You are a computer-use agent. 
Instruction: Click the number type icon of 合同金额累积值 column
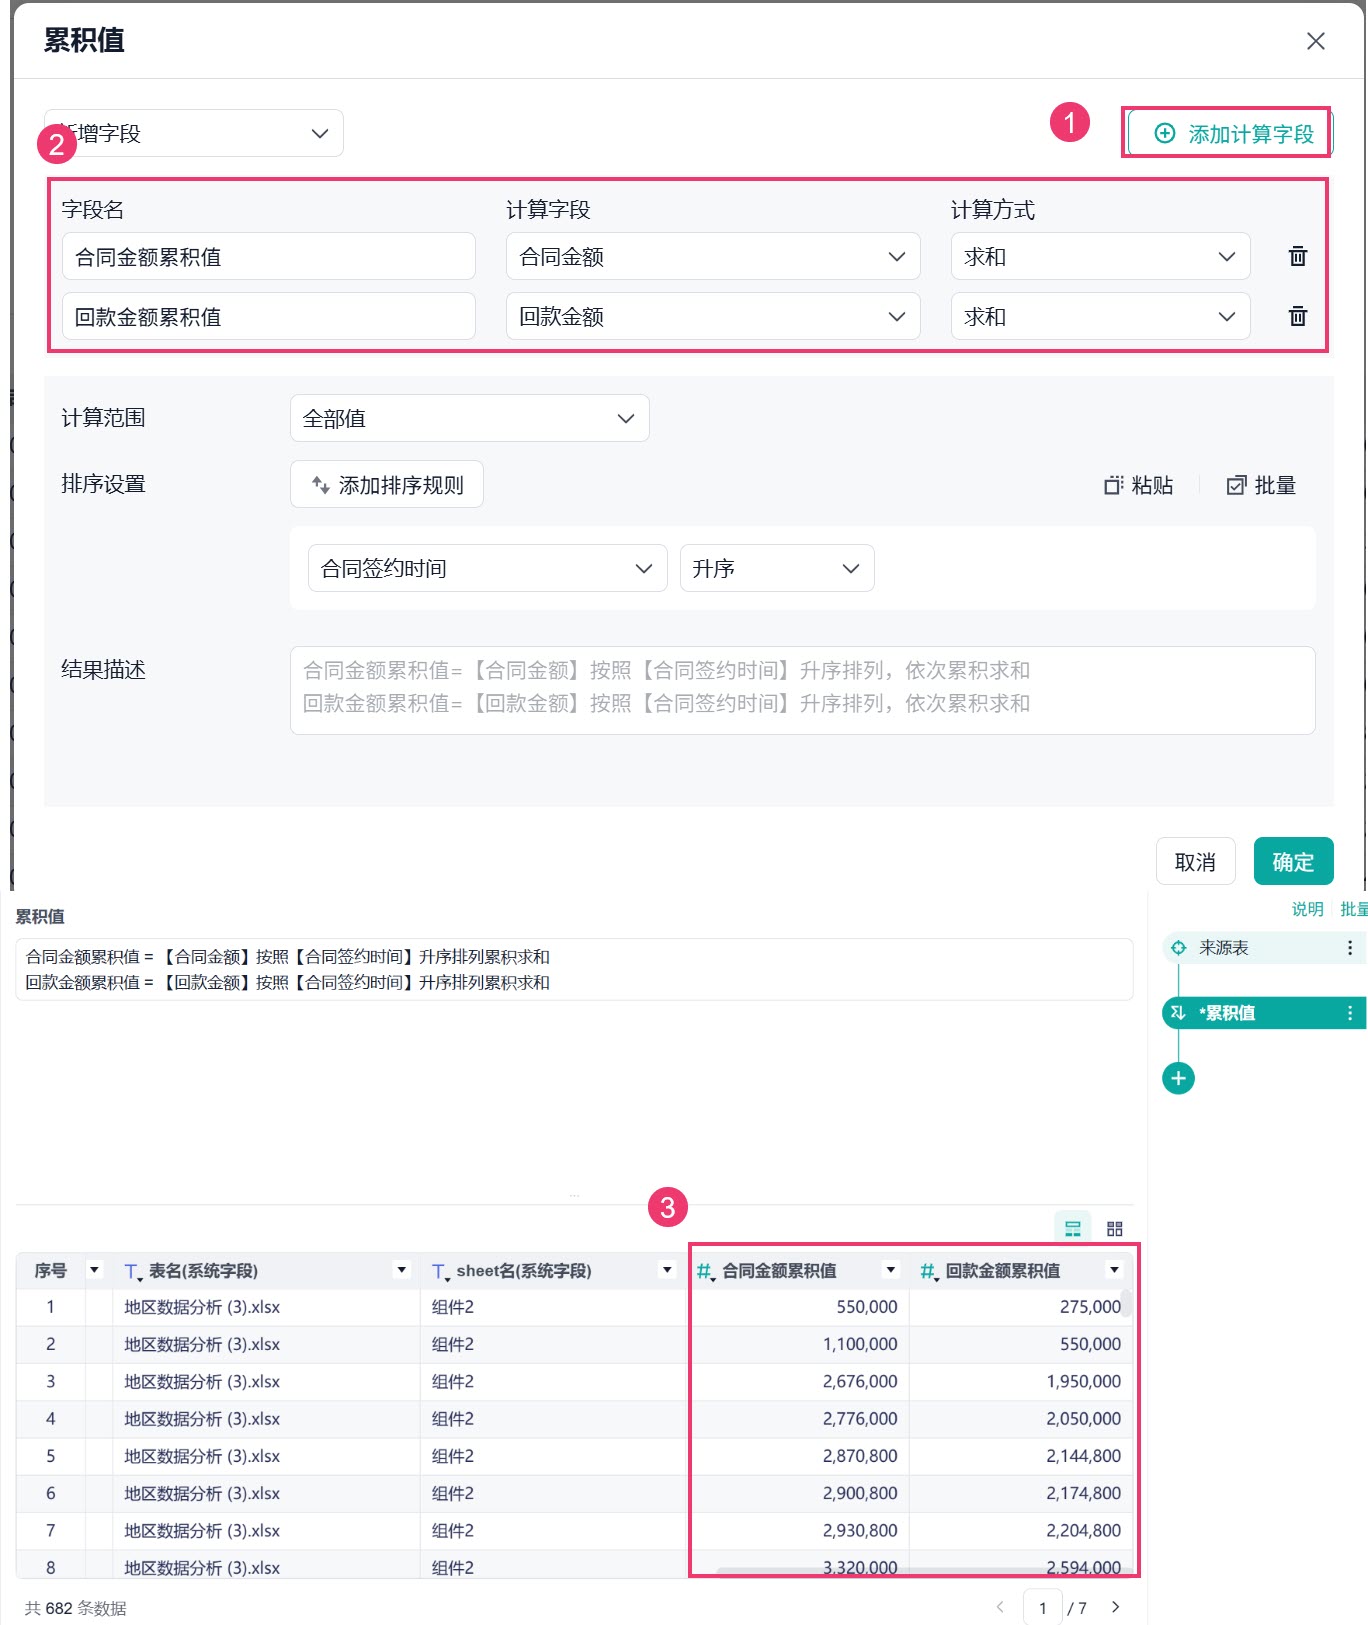[705, 1272]
